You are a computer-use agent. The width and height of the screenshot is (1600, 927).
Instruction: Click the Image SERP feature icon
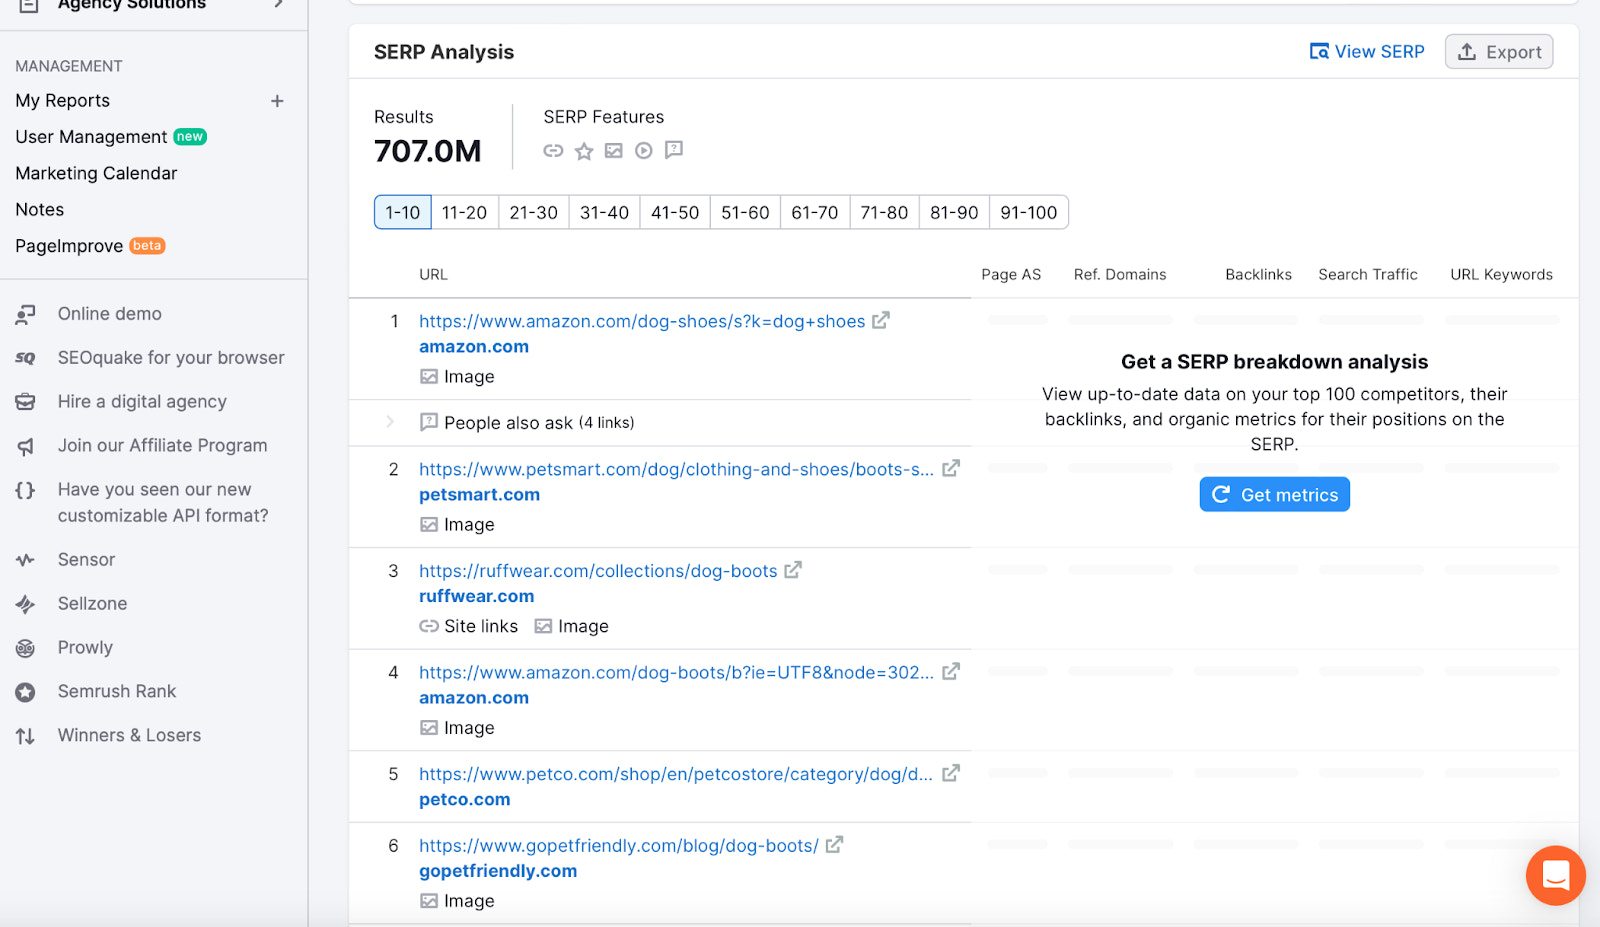pos(614,150)
